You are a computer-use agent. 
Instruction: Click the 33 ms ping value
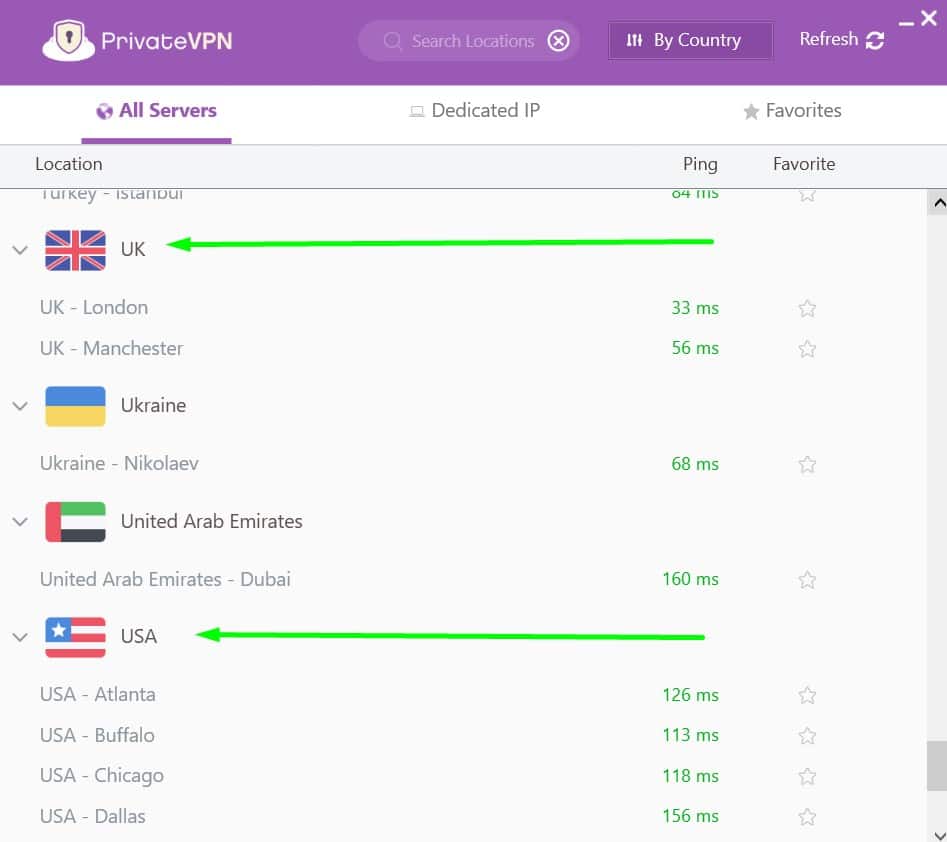pos(695,308)
